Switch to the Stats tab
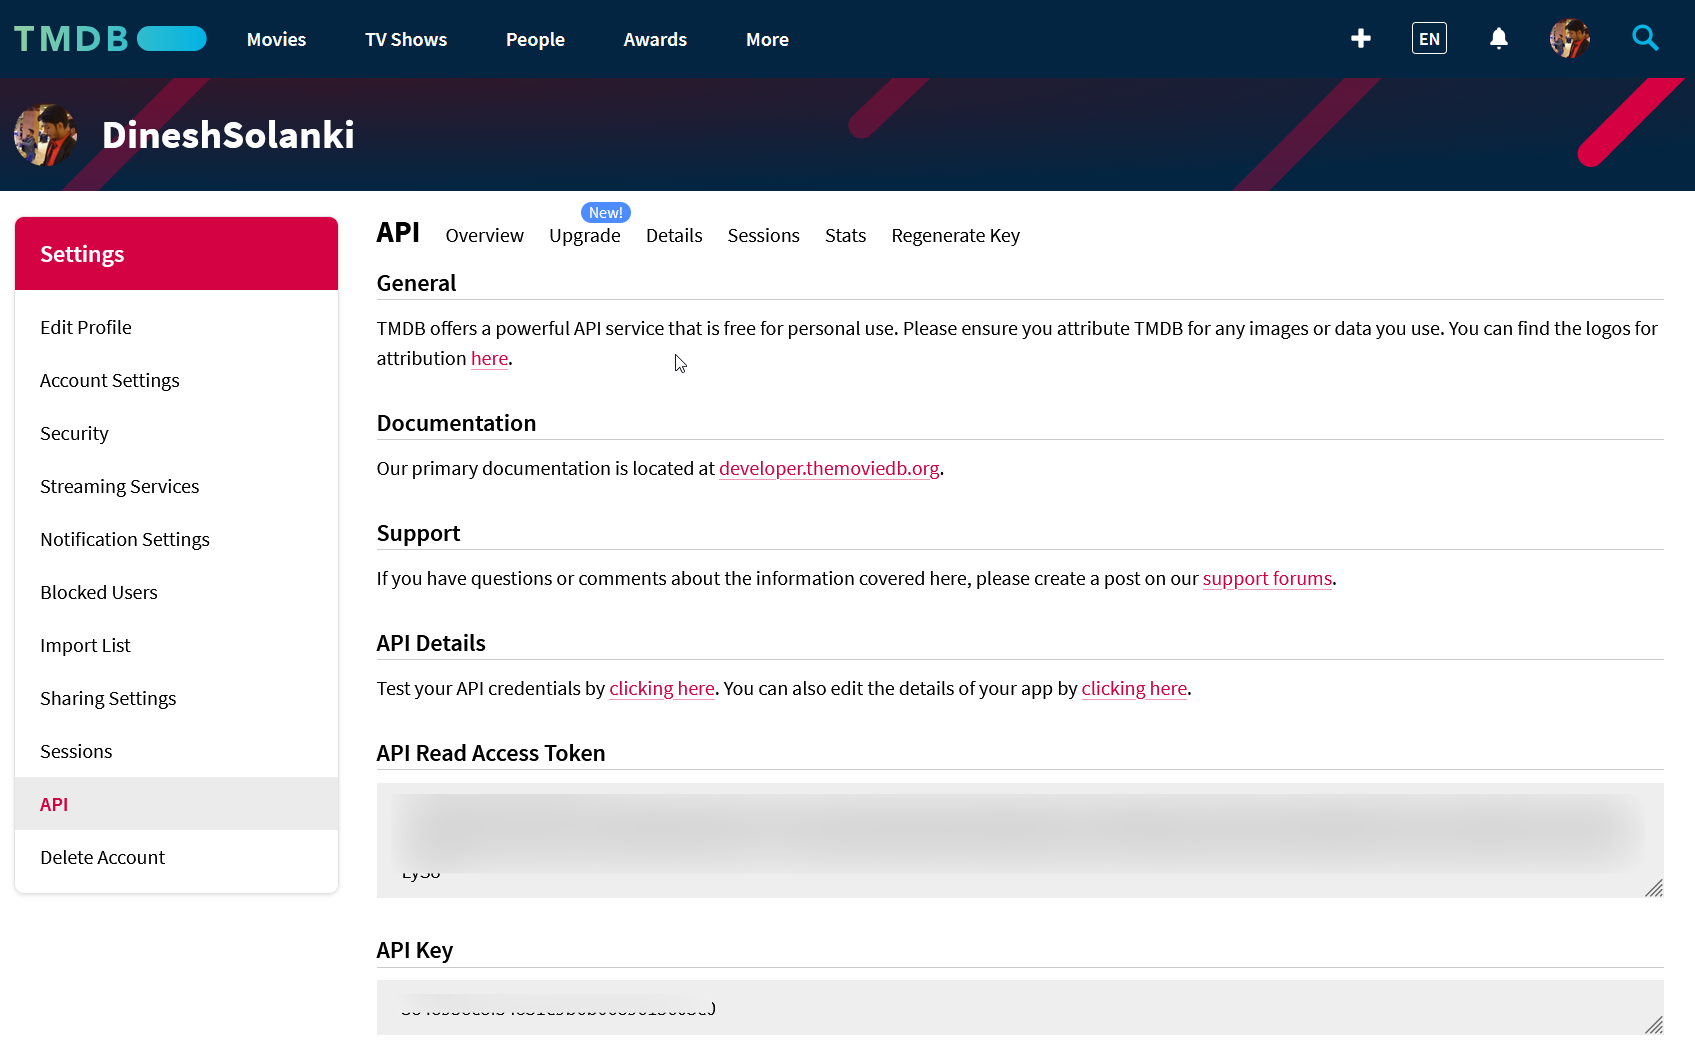The height and width of the screenshot is (1057, 1695). (845, 235)
